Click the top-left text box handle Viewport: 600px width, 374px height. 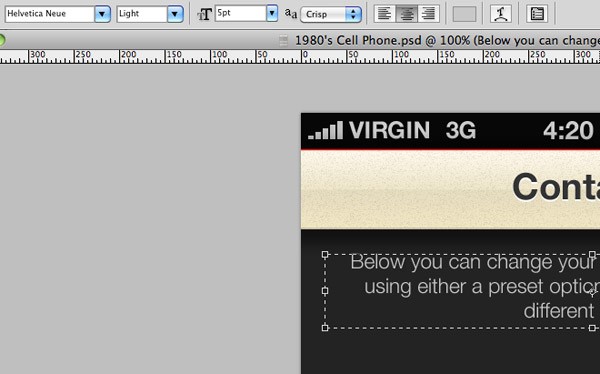[325, 254]
